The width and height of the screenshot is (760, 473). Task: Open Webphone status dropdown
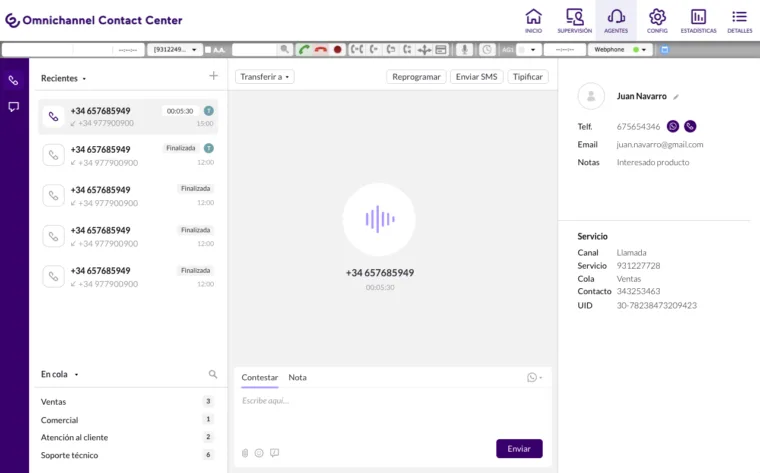click(x=620, y=49)
